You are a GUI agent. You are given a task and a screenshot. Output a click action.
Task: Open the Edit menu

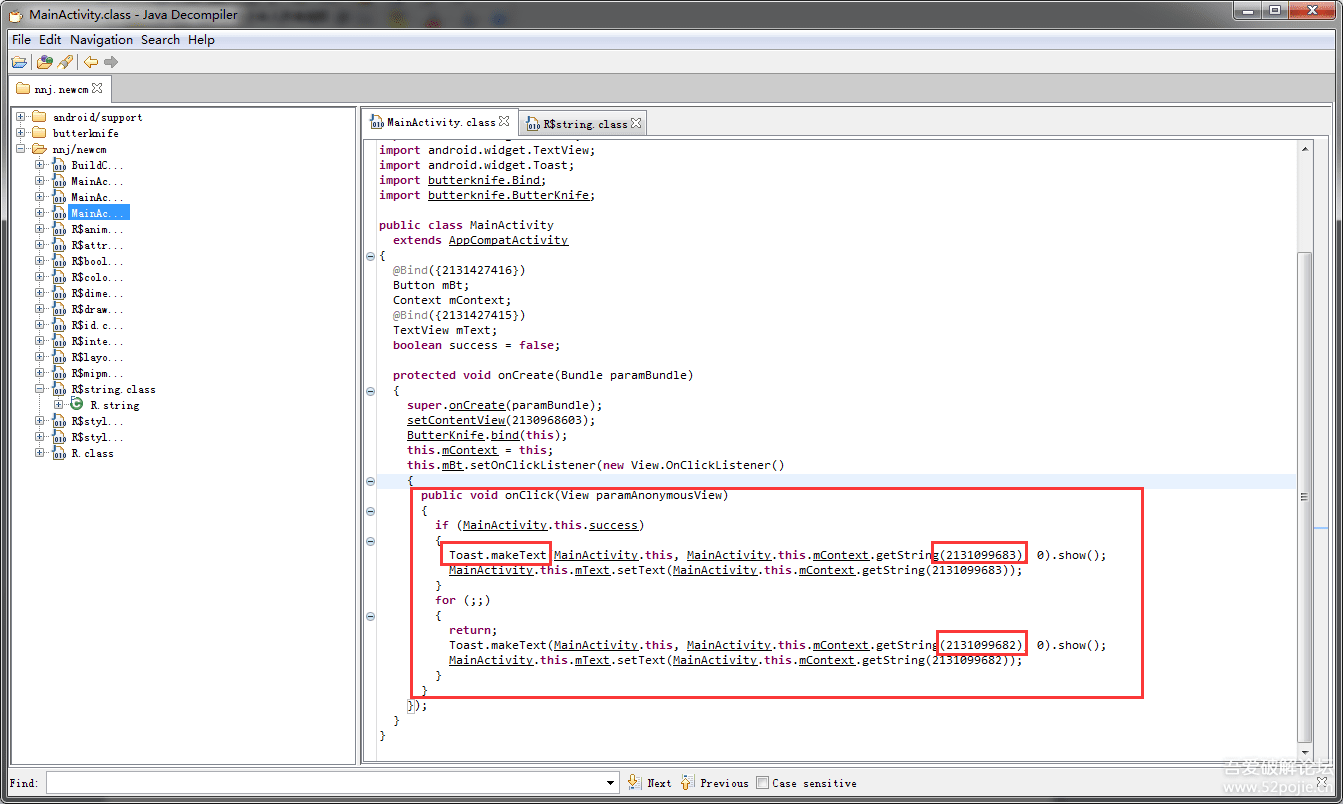(x=50, y=40)
